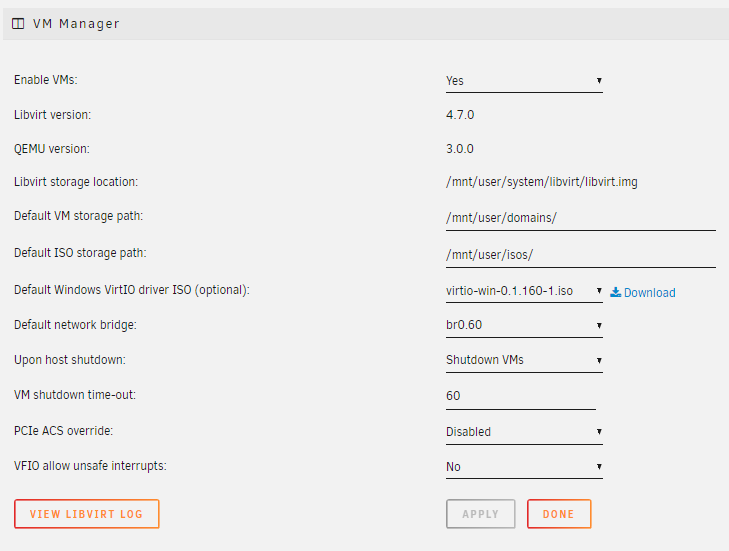The width and height of the screenshot is (729, 551).
Task: Click the 'Libvirt version:' label
Action: (x=53, y=115)
